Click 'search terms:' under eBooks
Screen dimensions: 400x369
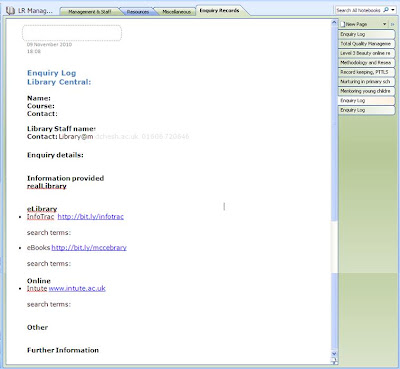pyautogui.click(x=49, y=264)
